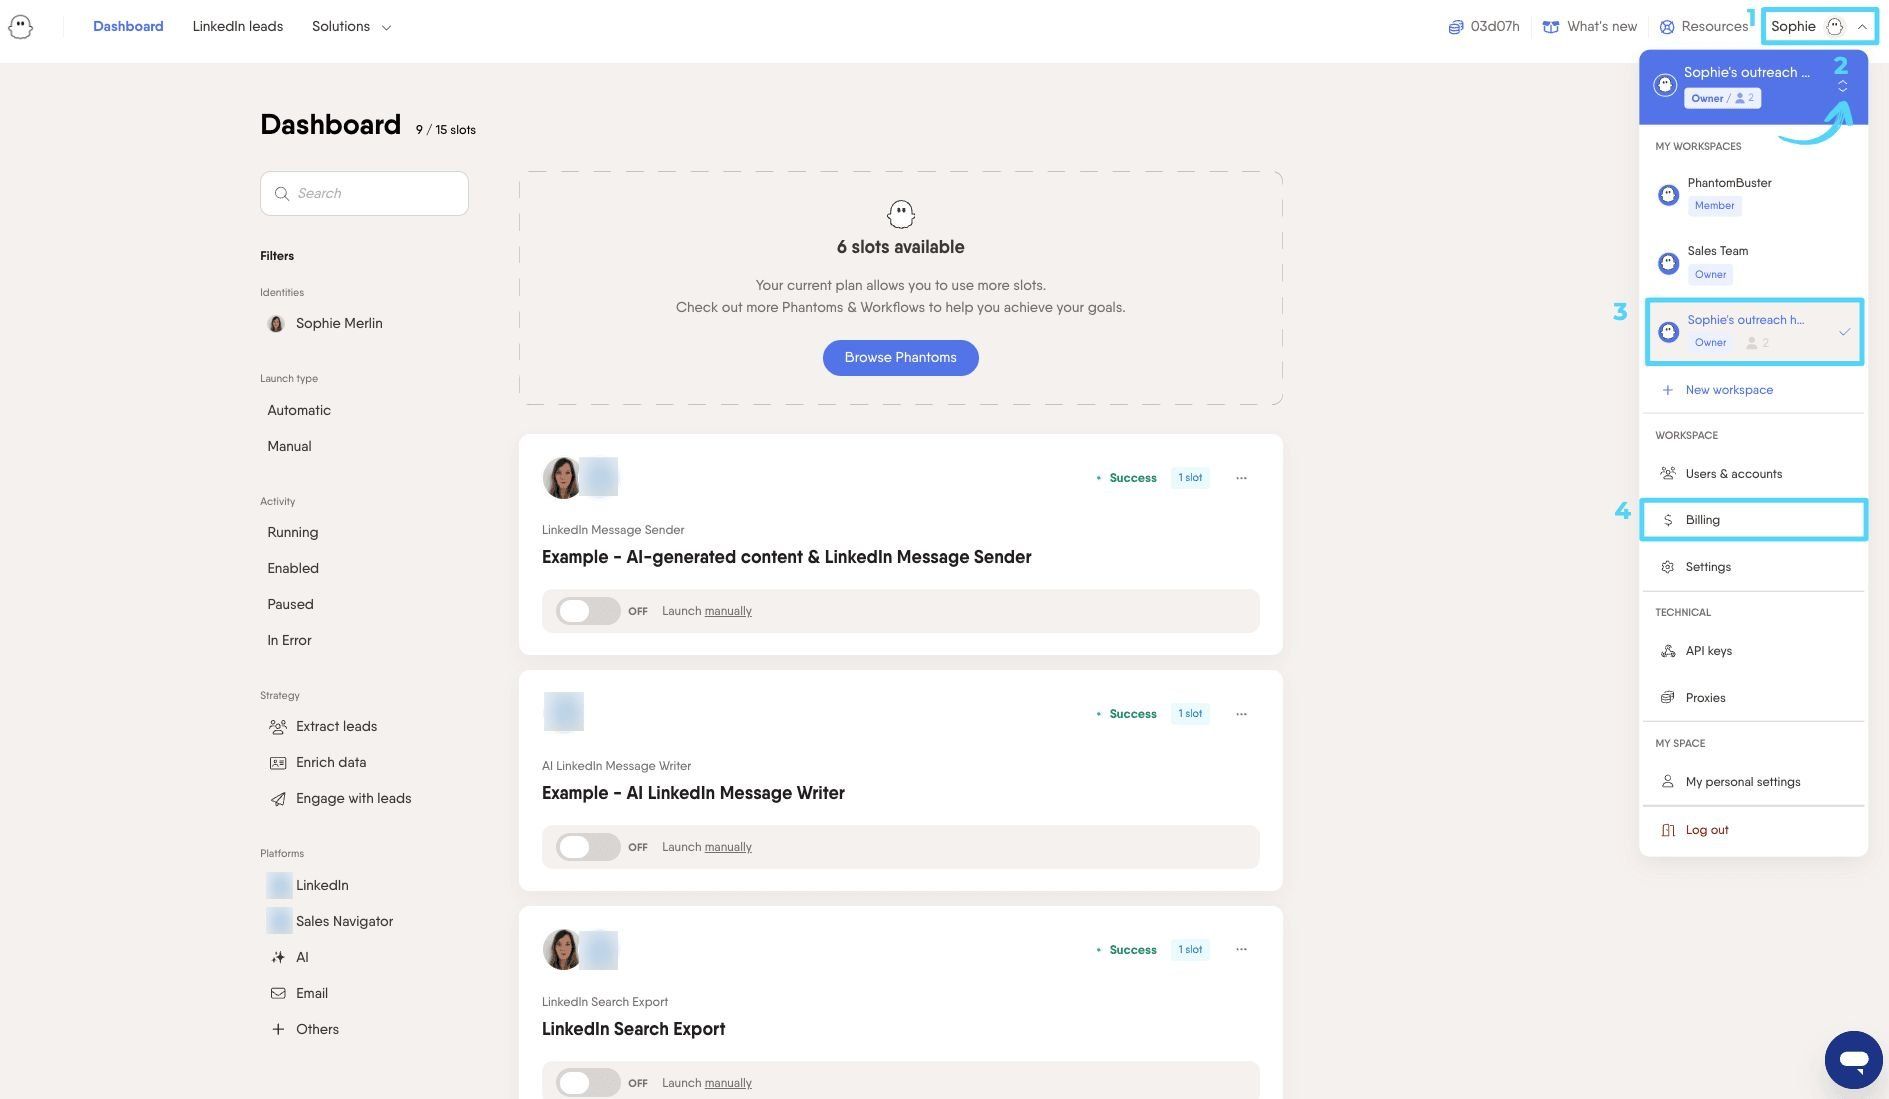Click the Browse Phantoms button
This screenshot has height=1099, width=1889.
900,358
